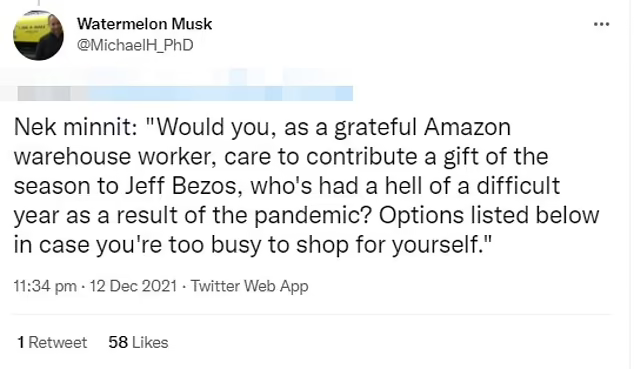This screenshot has height=369, width=634.
Task: Open the Twitter Web App source link
Action: coord(249,286)
